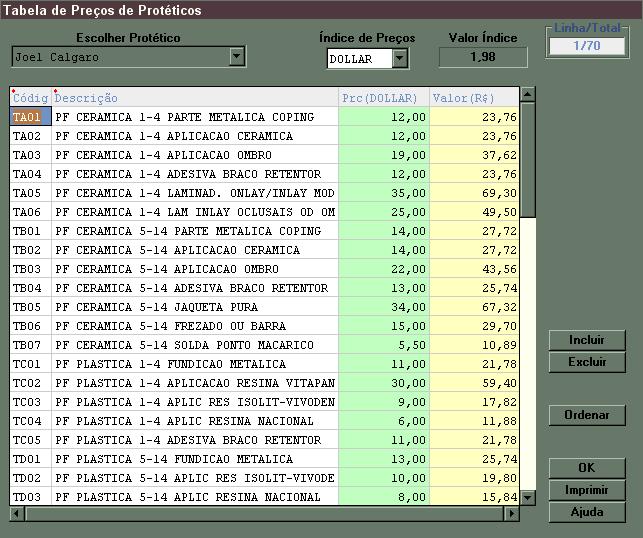Click the Incluir button
Image resolution: width=643 pixels, height=538 pixels.
(x=587, y=340)
